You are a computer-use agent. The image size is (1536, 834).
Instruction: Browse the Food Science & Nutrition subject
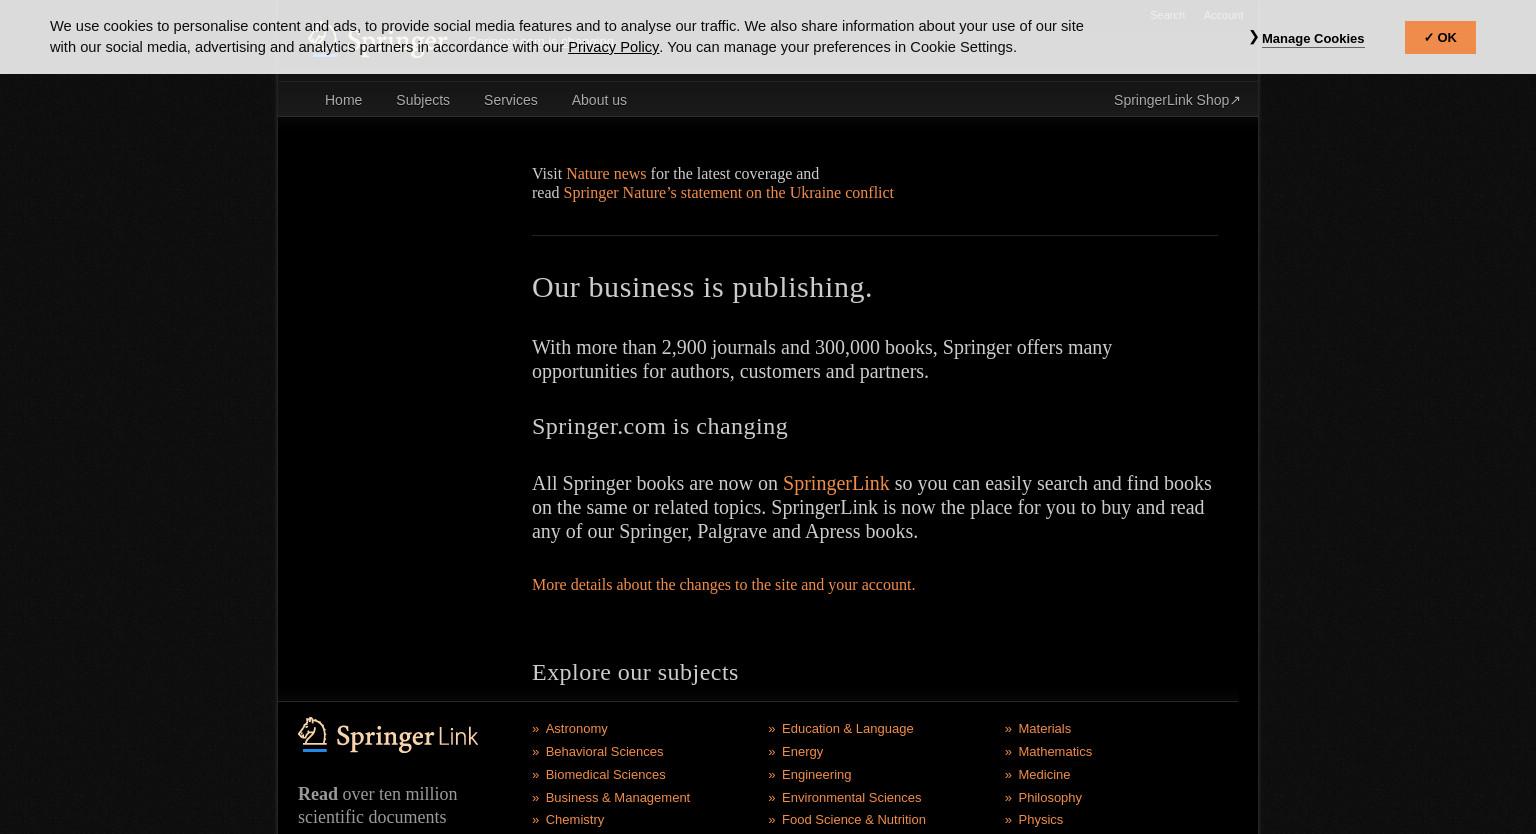click(x=853, y=820)
